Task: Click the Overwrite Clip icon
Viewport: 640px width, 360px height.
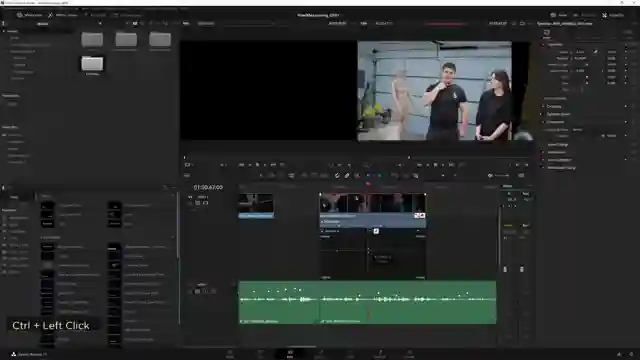Action: 314,176
